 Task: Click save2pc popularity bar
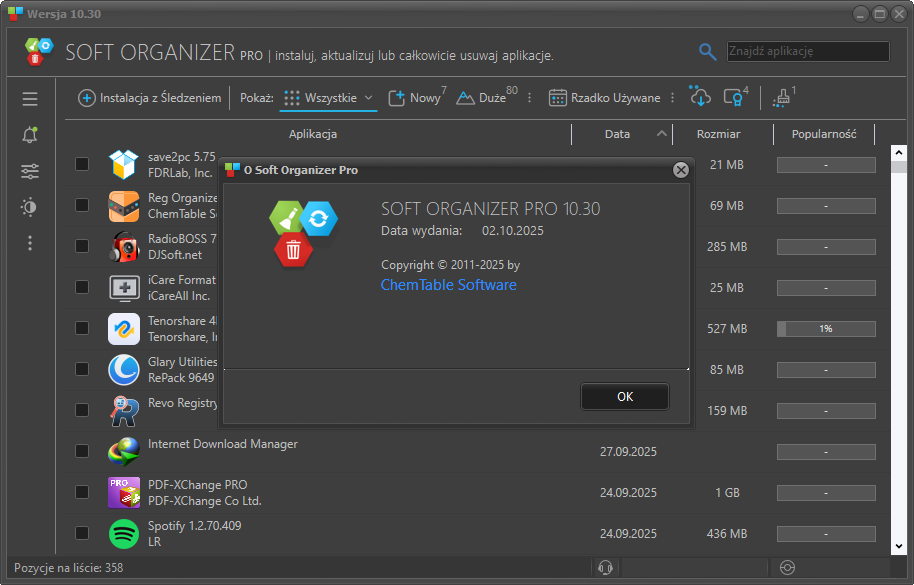click(826, 165)
